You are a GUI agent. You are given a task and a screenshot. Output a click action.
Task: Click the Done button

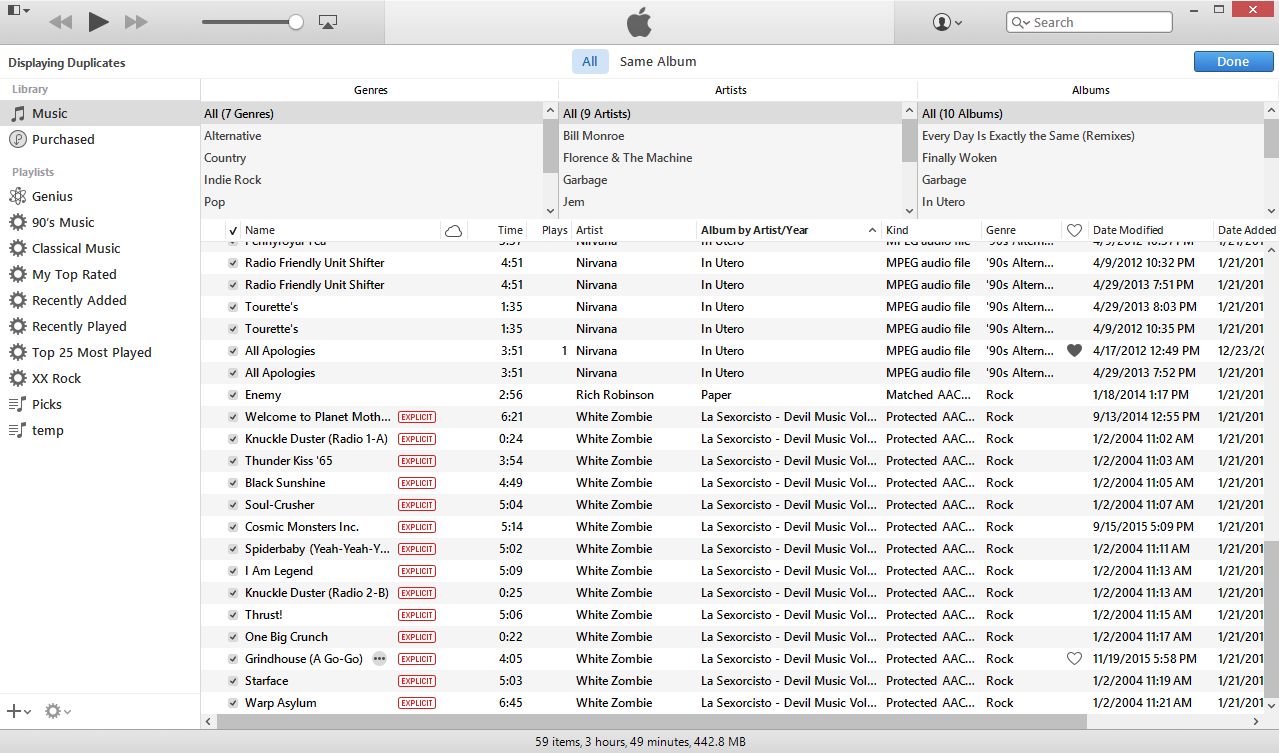[x=1233, y=61]
